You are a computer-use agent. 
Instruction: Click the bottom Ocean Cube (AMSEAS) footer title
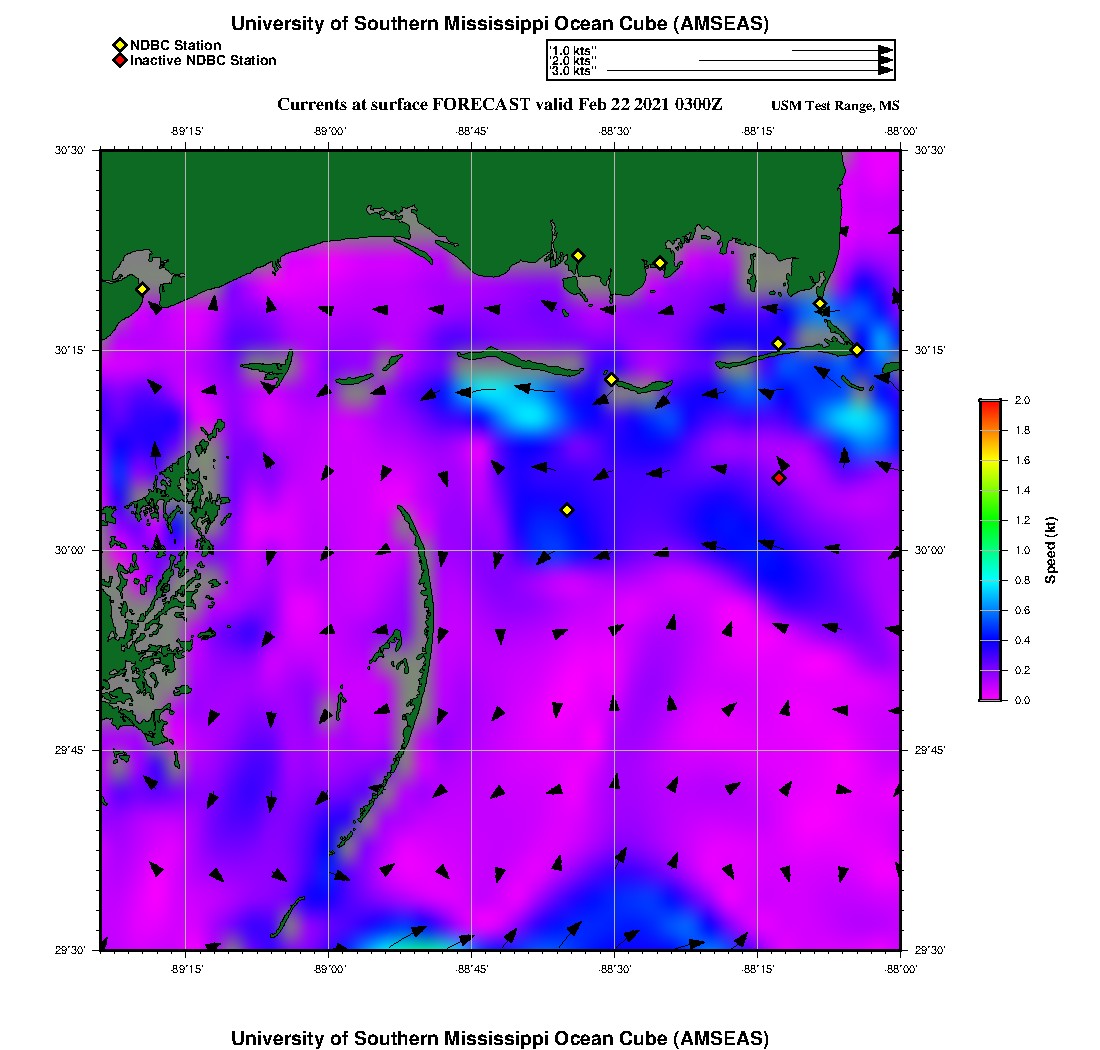[x=500, y=1038]
